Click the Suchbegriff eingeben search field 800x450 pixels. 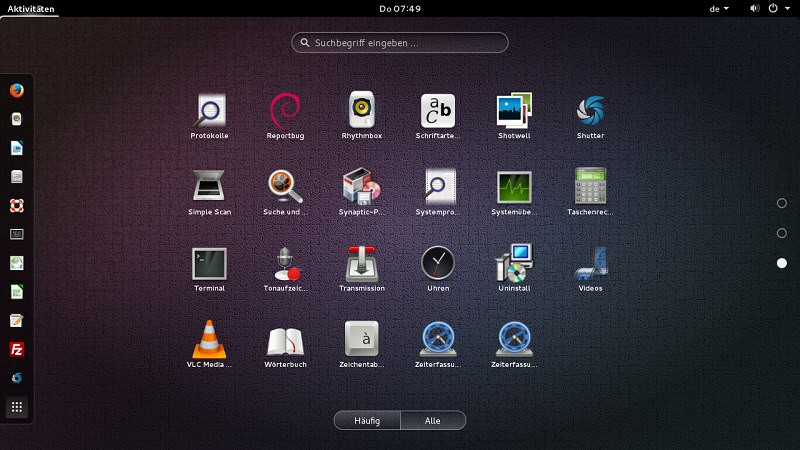tap(400, 43)
